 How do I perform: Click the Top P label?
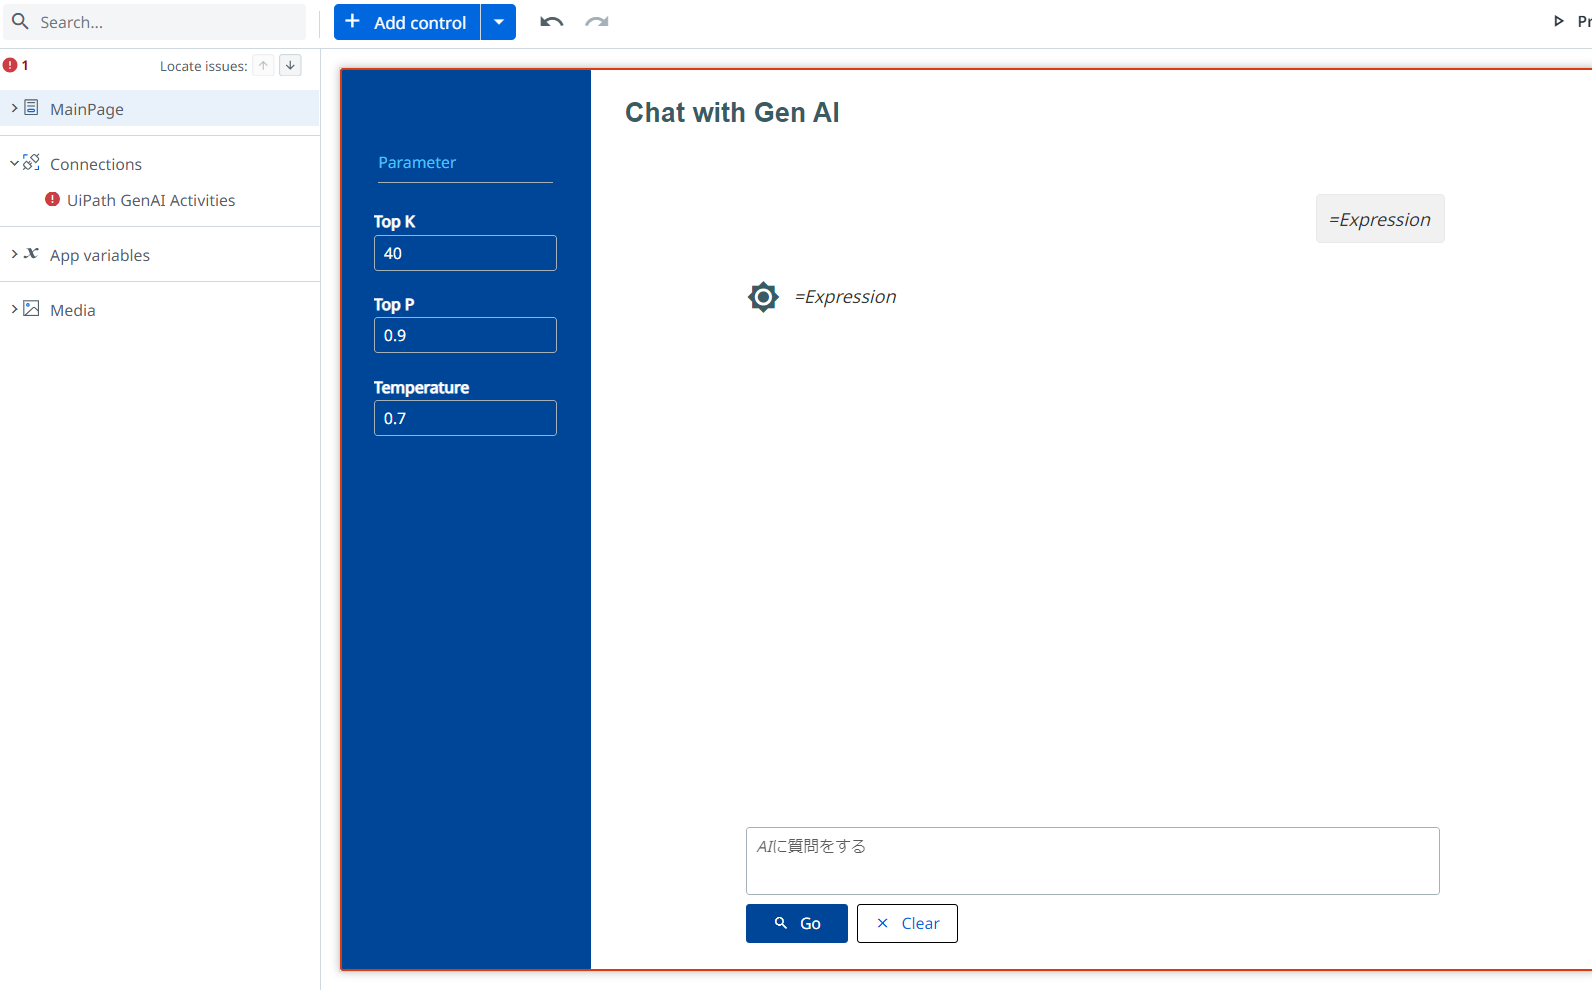[394, 304]
